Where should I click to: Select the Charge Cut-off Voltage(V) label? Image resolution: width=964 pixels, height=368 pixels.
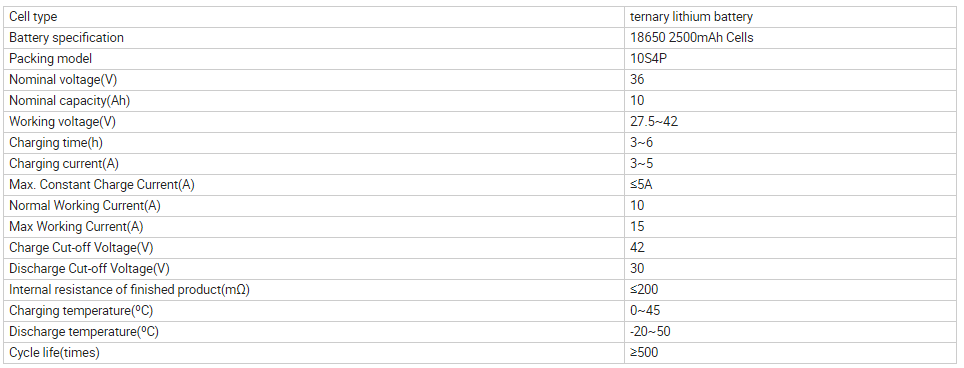(81, 248)
